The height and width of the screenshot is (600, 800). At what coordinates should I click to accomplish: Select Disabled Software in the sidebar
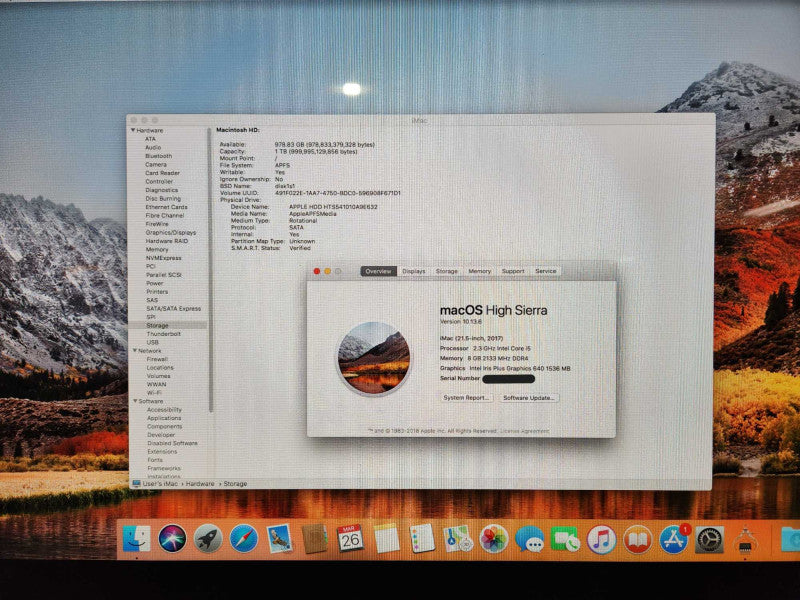[172, 443]
